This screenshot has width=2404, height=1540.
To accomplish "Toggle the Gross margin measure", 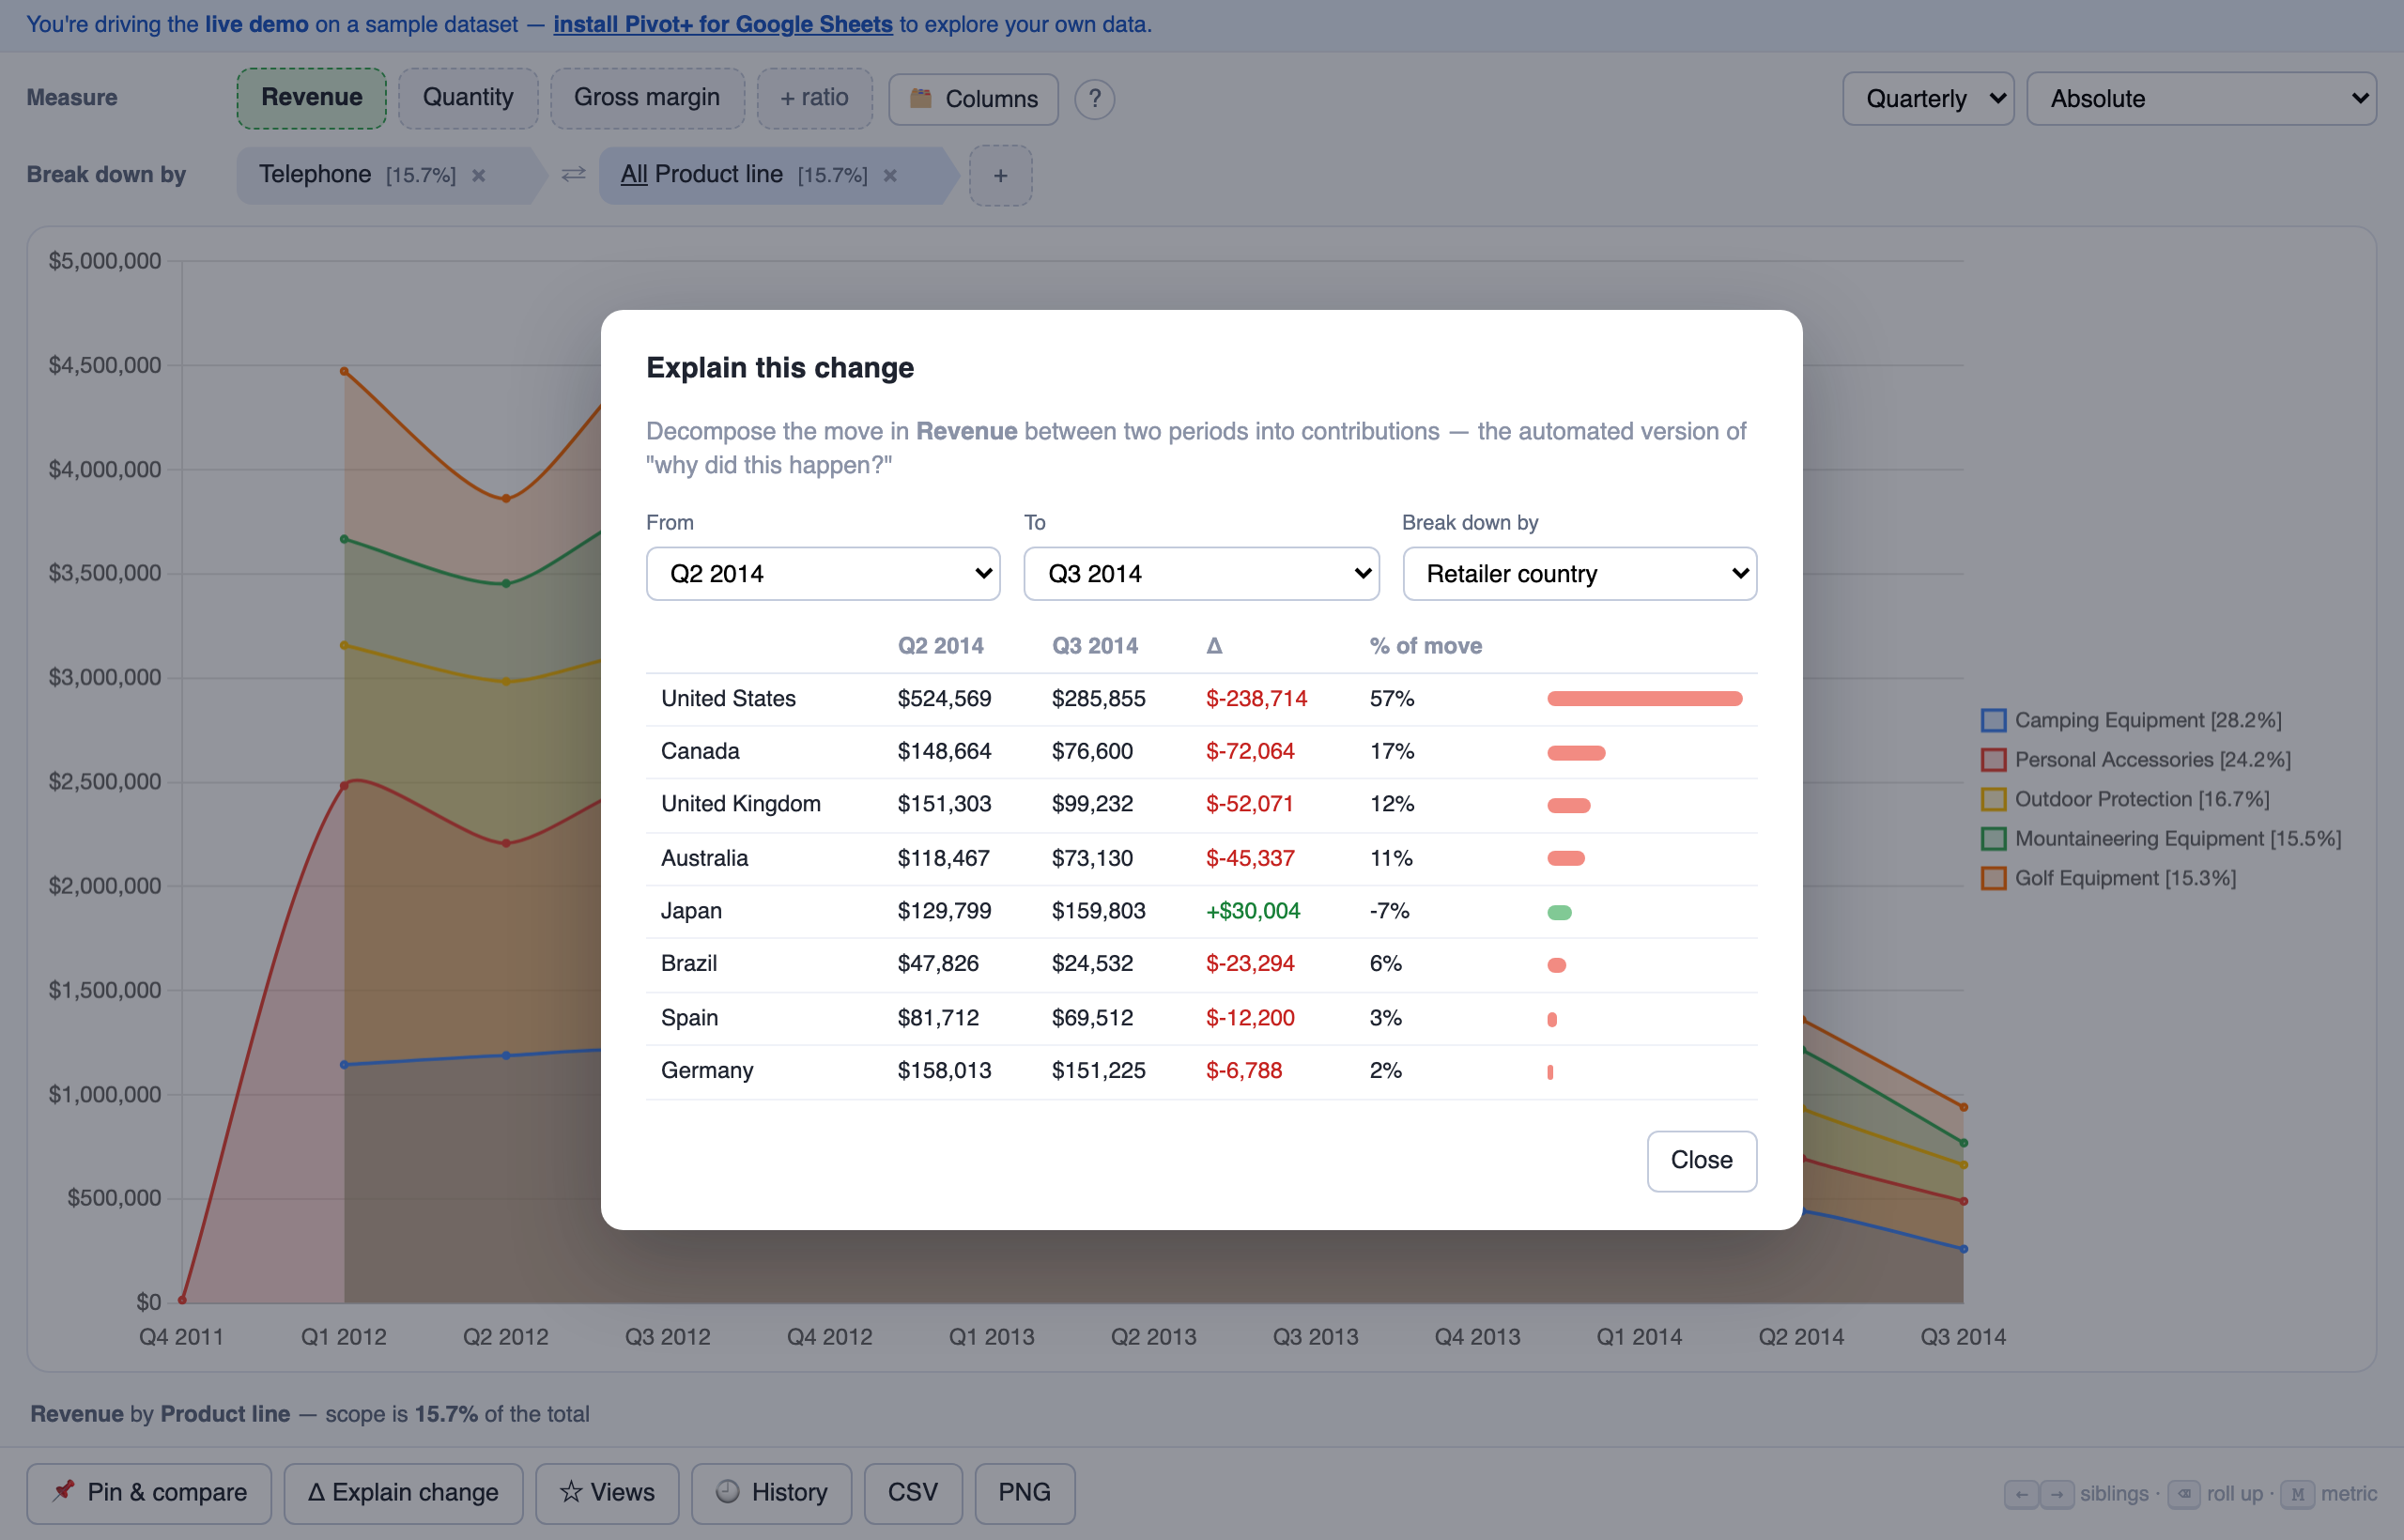I will point(647,98).
